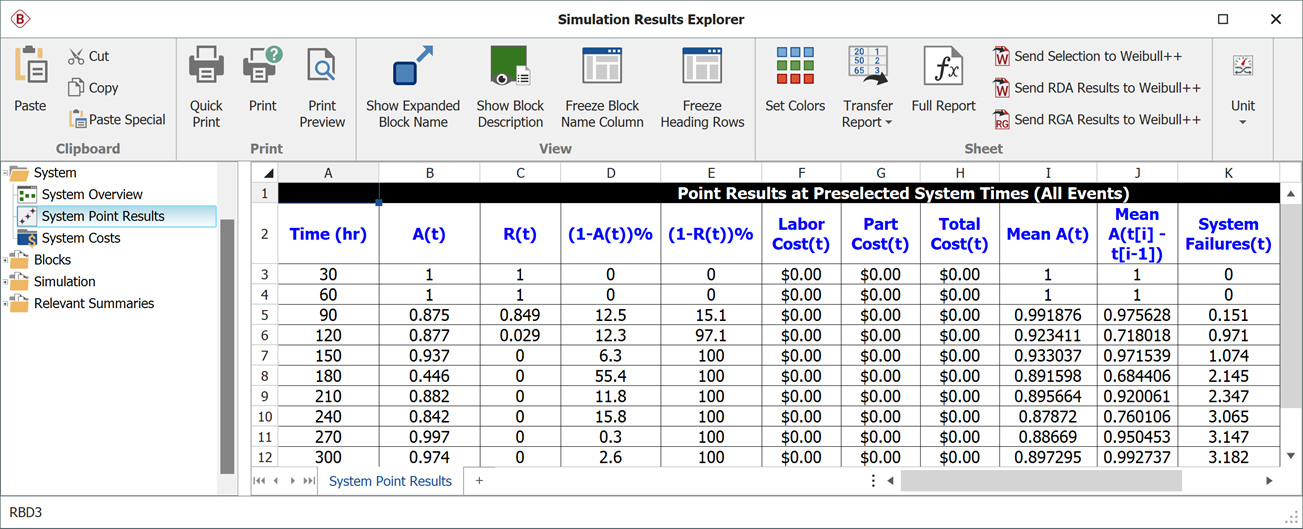Toggle Show Block Description
Image resolution: width=1303 pixels, height=529 pixels.
coord(510,67)
